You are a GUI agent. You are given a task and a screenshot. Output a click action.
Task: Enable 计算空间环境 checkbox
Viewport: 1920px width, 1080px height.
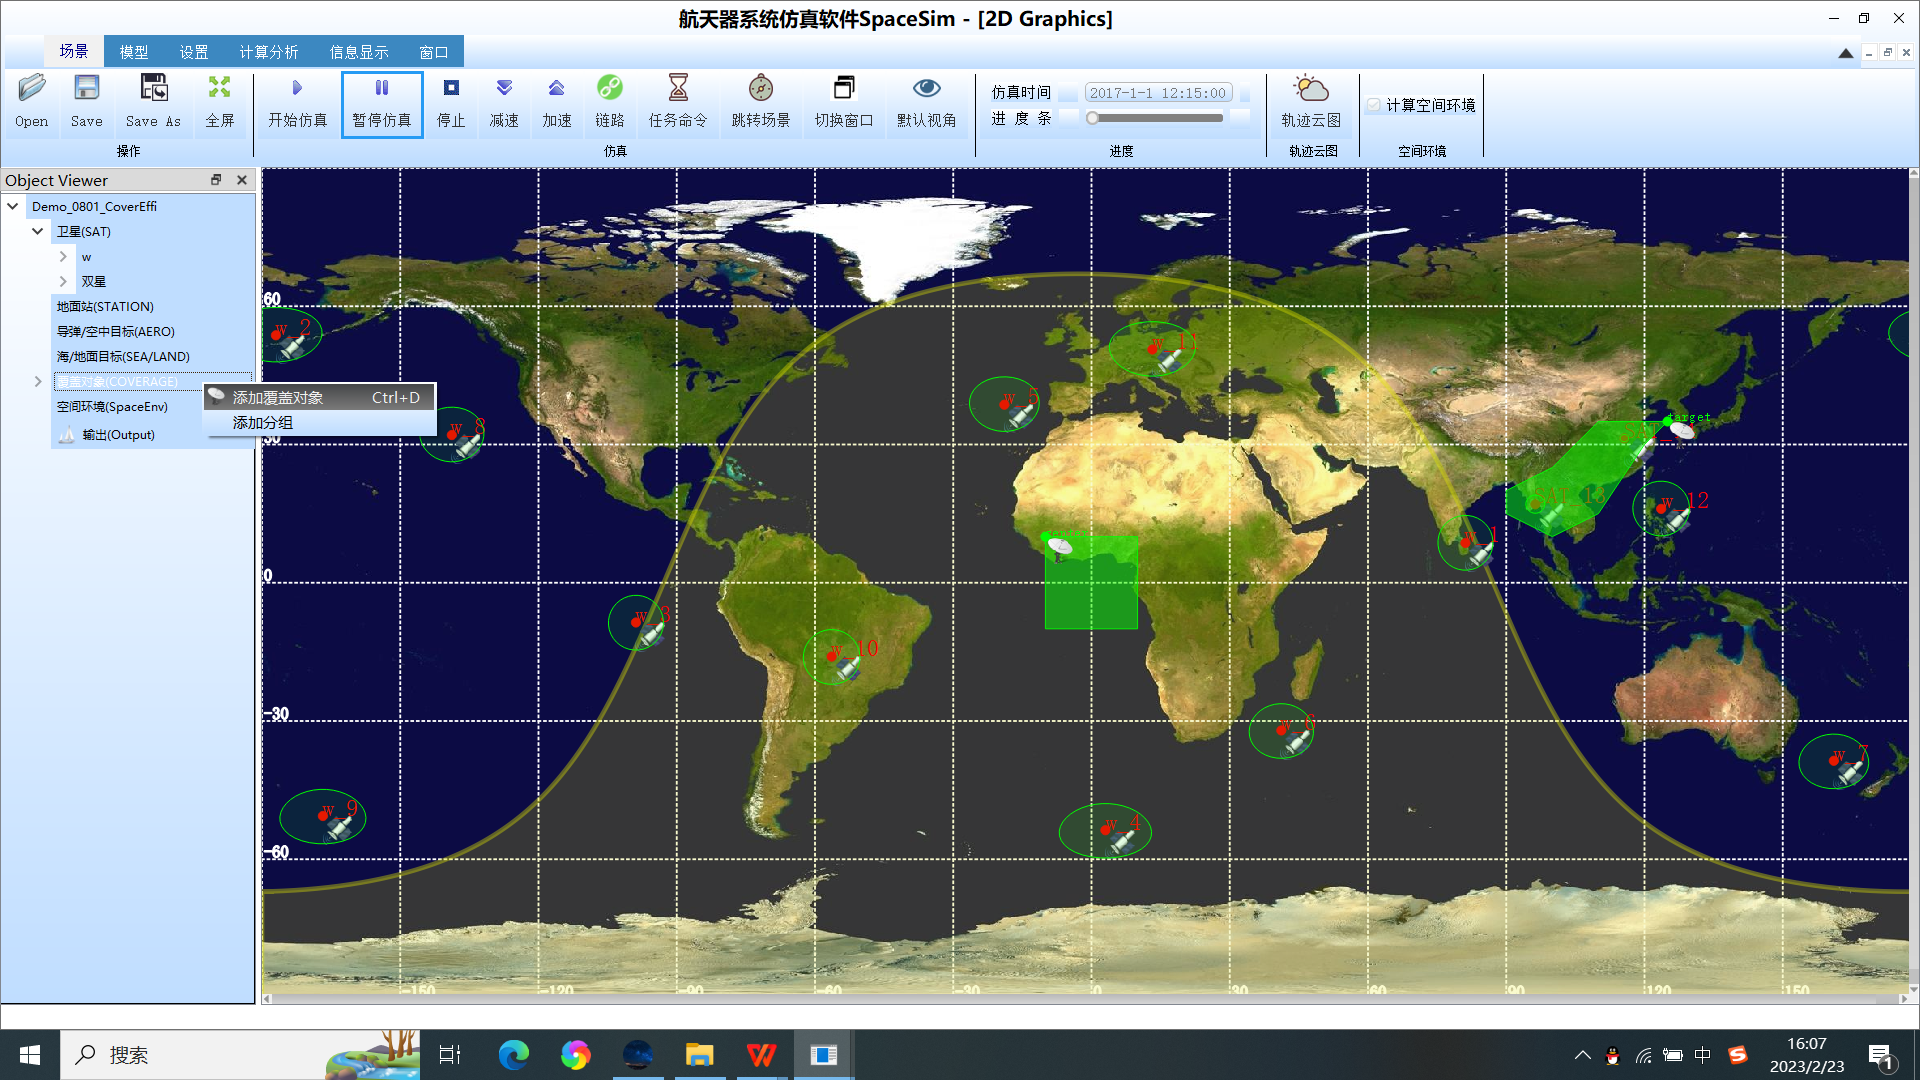(1374, 105)
